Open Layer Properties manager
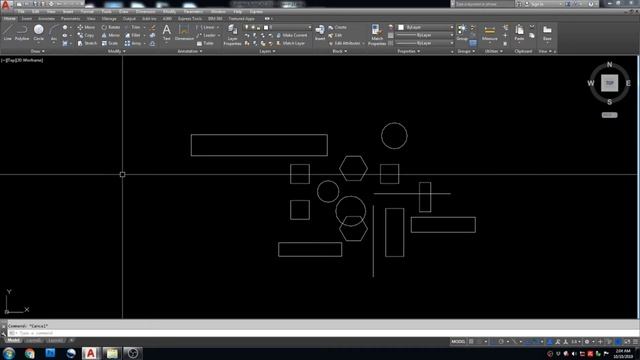 point(232,34)
